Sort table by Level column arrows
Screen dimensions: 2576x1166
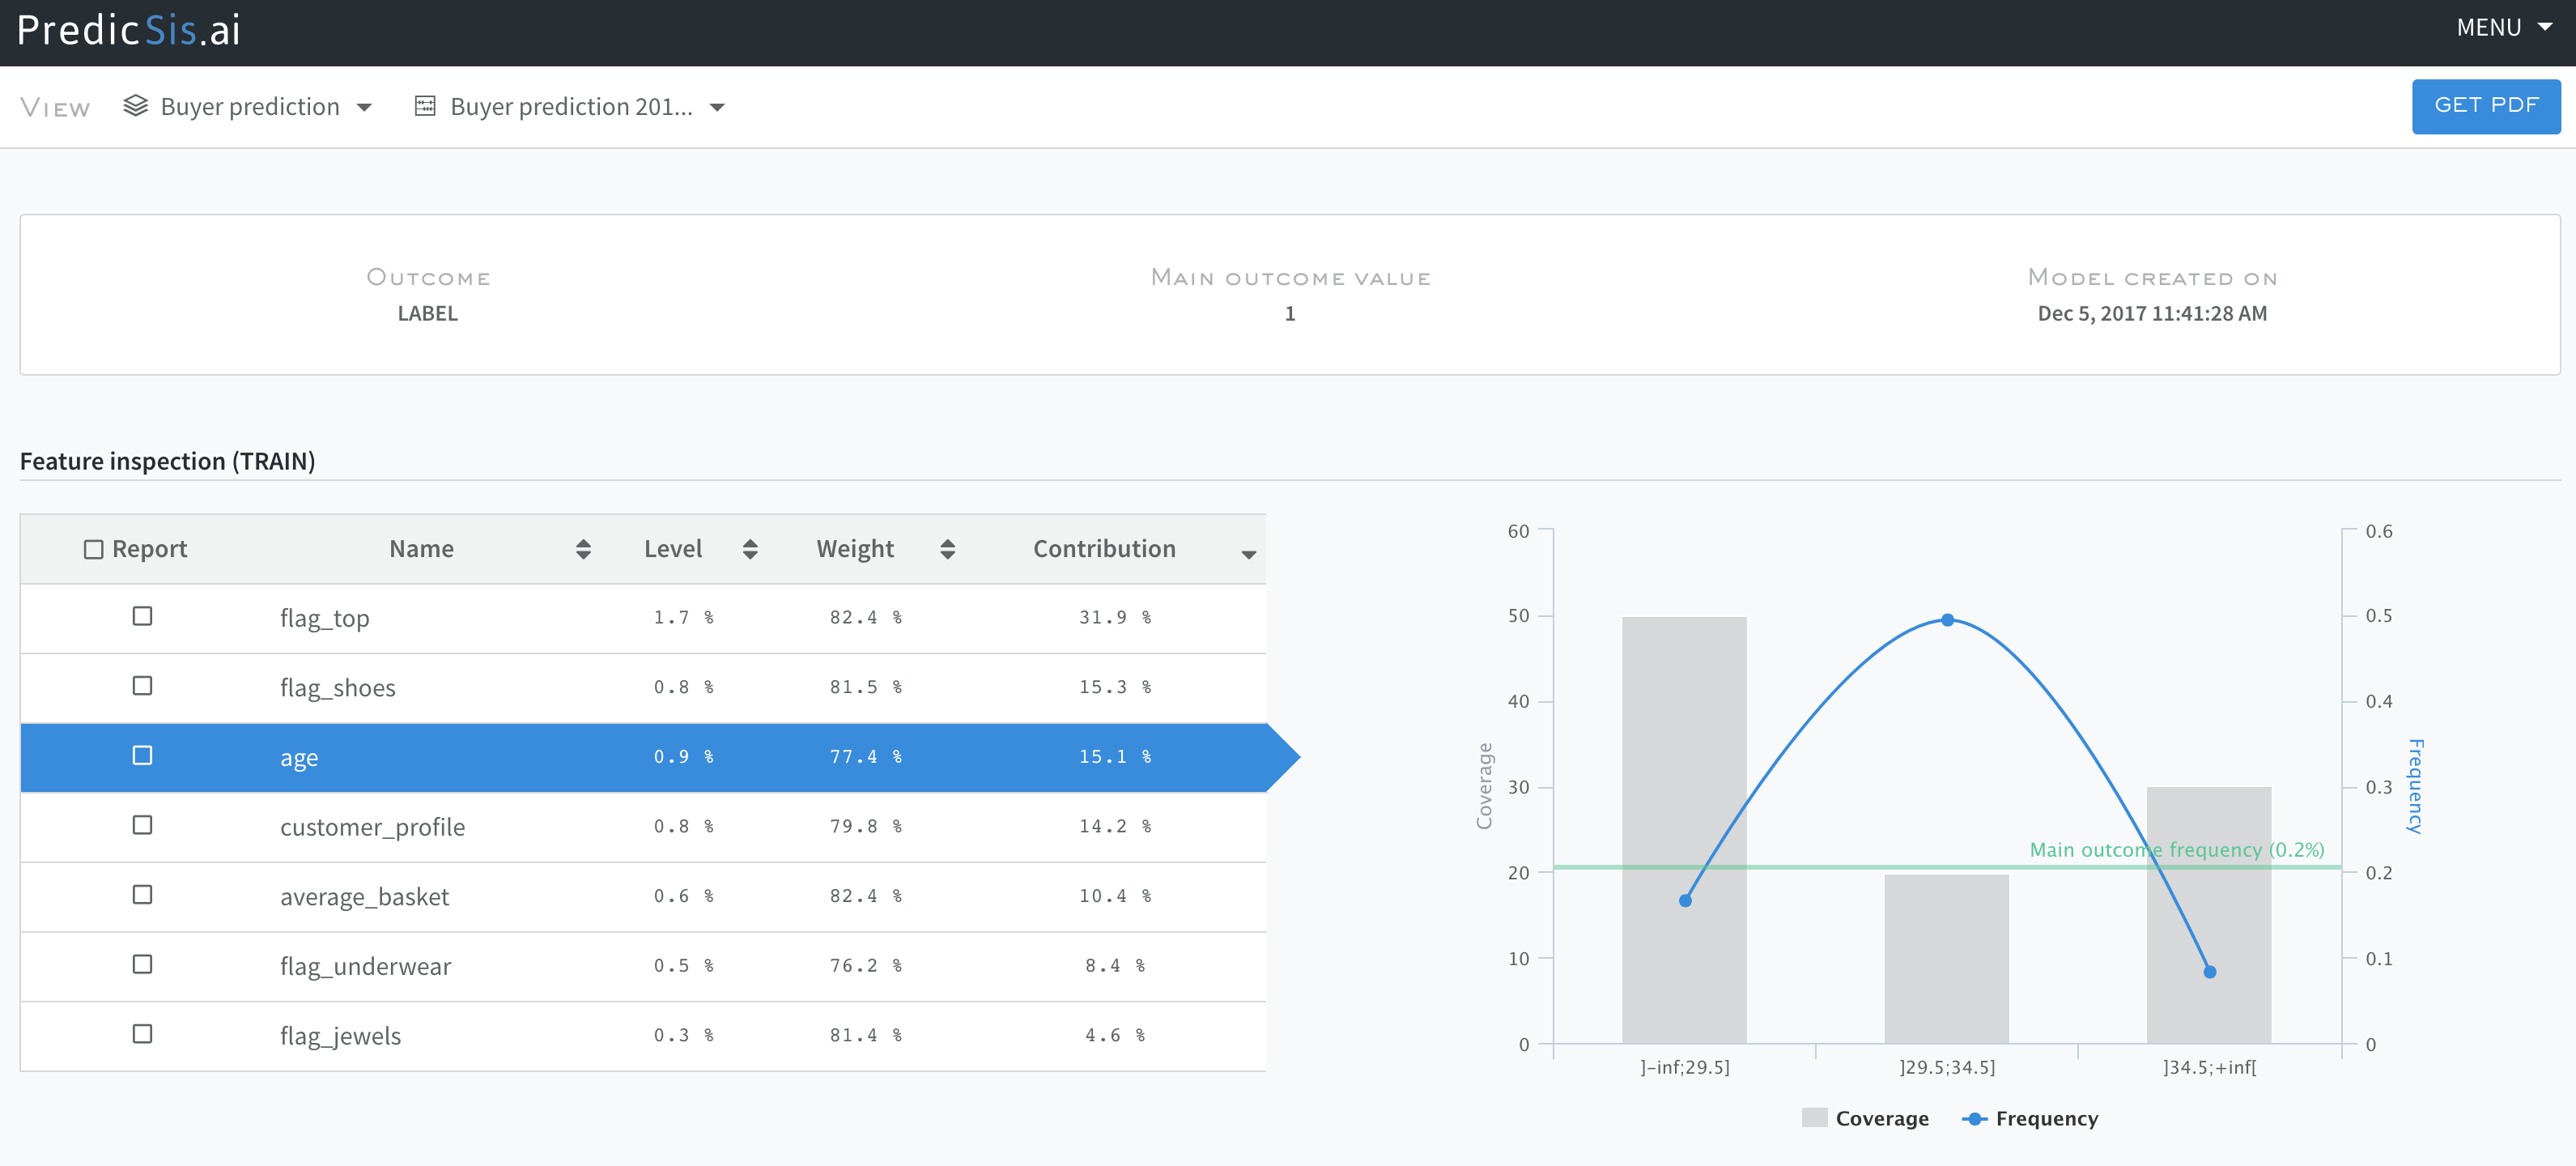[x=750, y=549]
